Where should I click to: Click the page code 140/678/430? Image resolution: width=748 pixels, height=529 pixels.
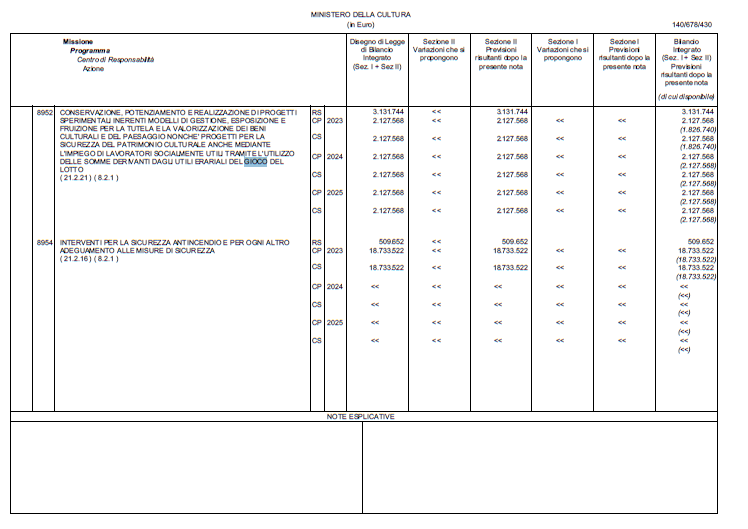tap(692, 24)
